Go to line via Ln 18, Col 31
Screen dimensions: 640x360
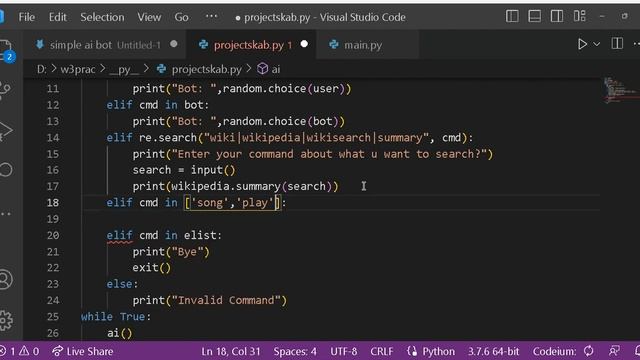point(231,351)
